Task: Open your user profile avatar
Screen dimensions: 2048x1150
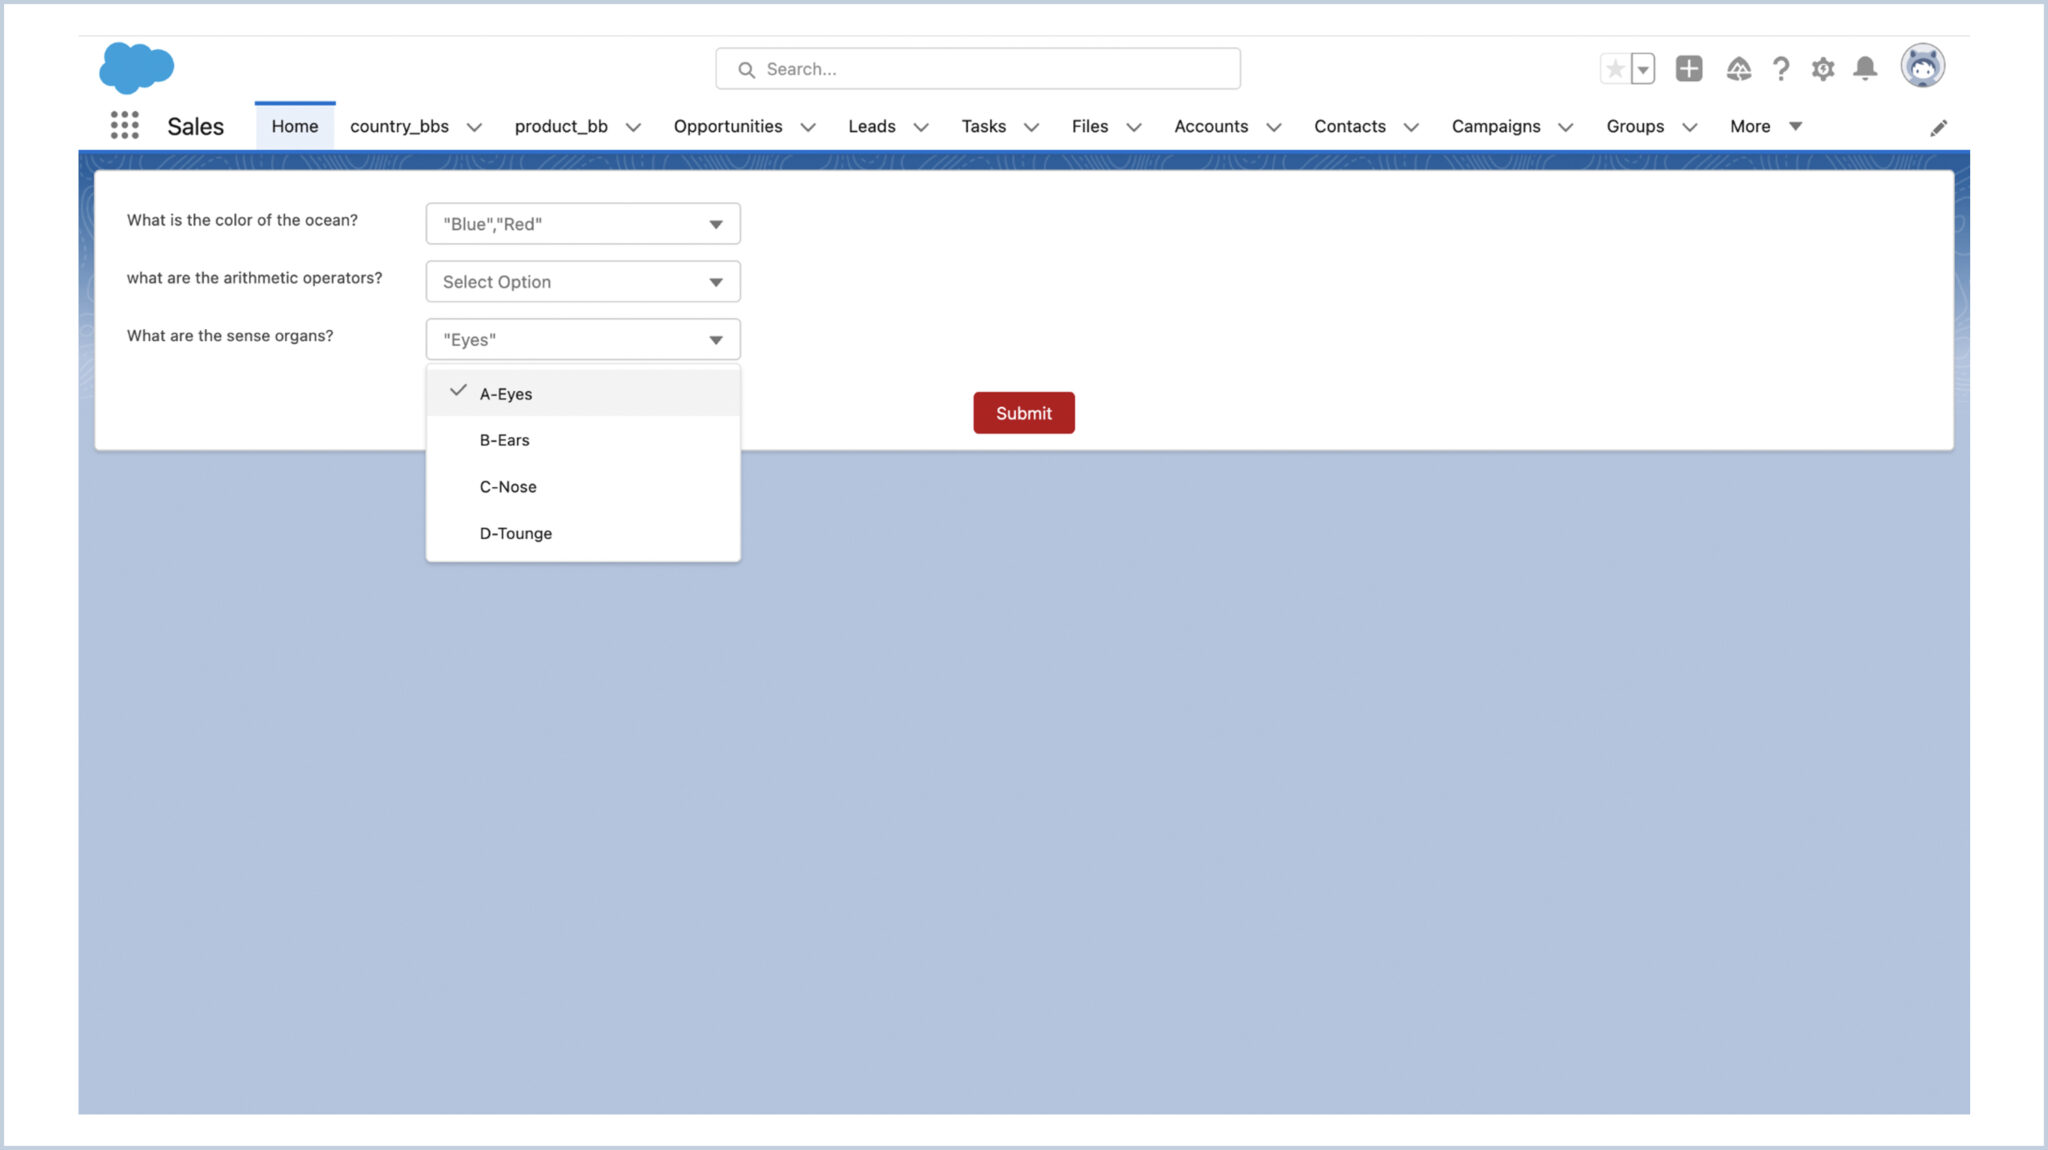Action: pyautogui.click(x=1923, y=66)
